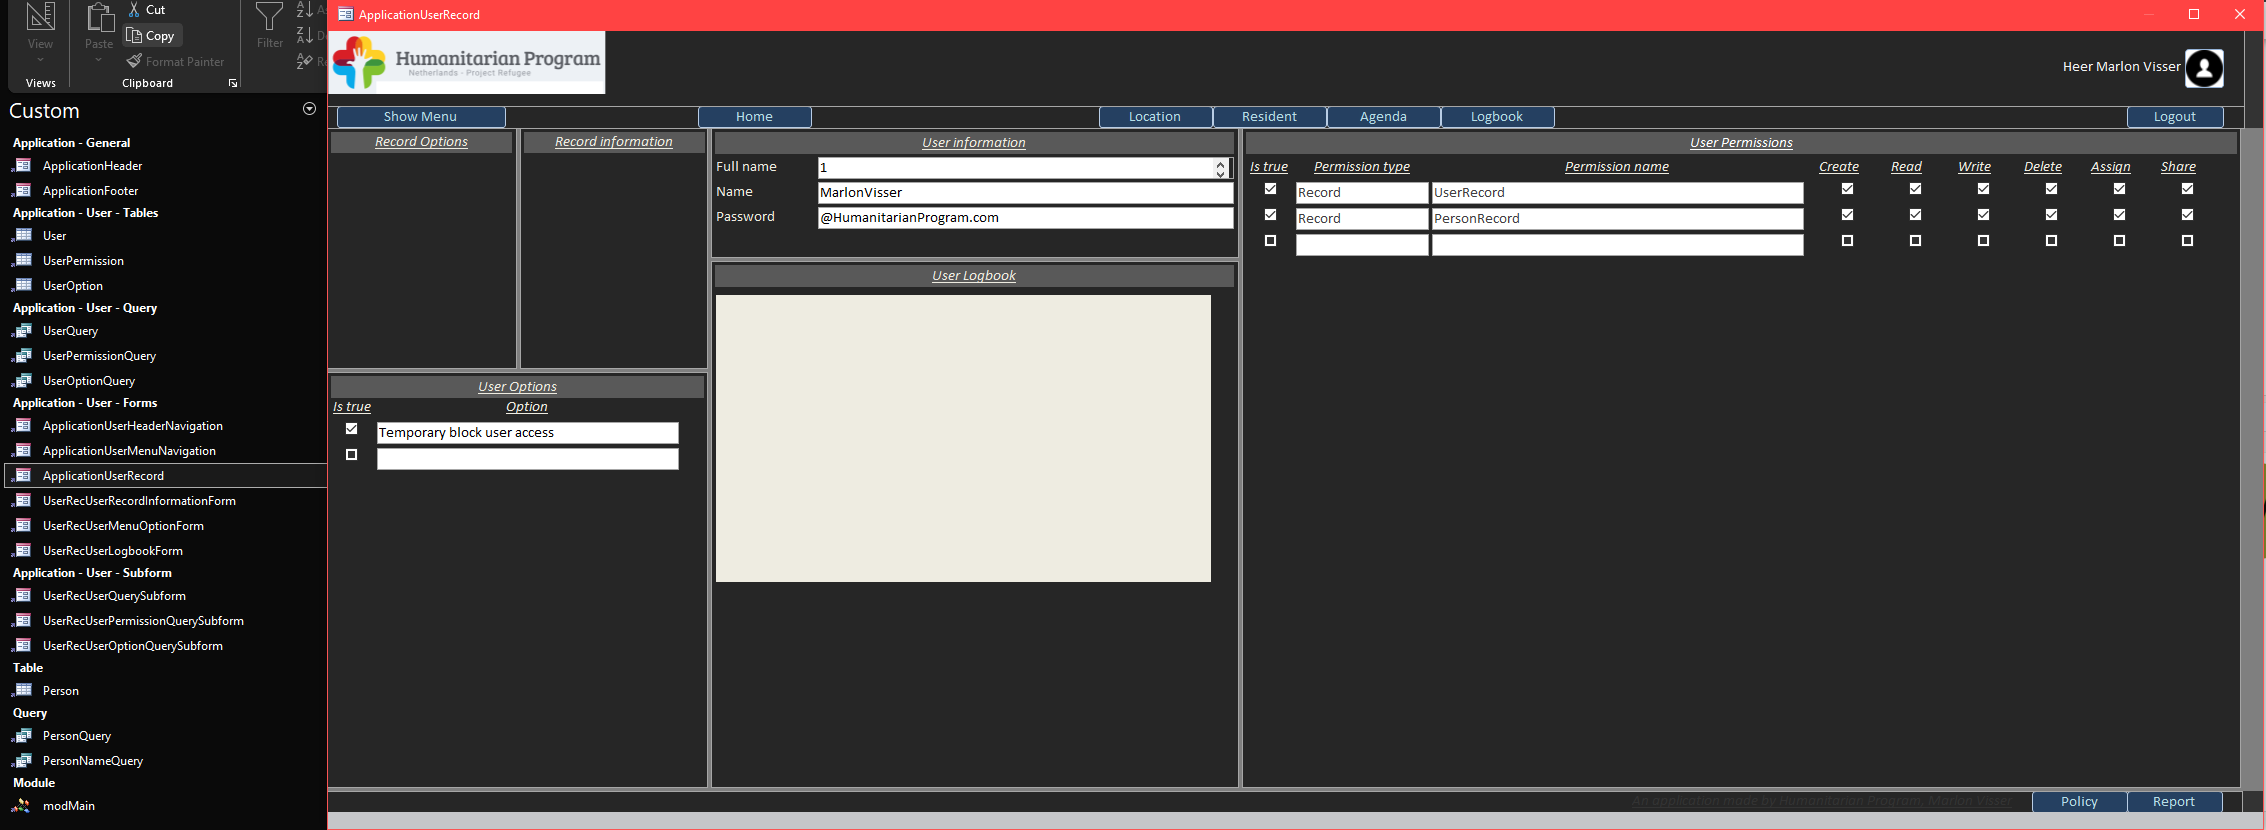Collapse the Application - User - Forms group
The image size is (2266, 830).
click(84, 403)
